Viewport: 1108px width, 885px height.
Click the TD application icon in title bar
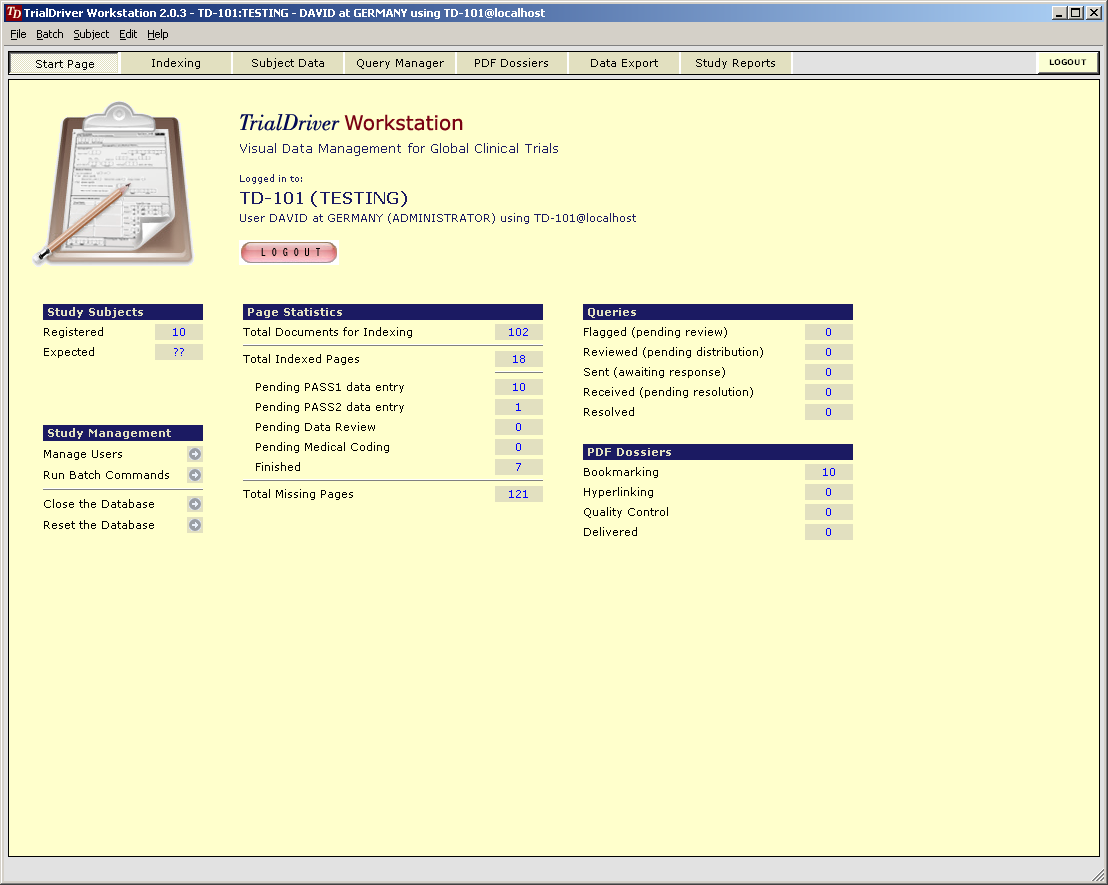tap(13, 13)
